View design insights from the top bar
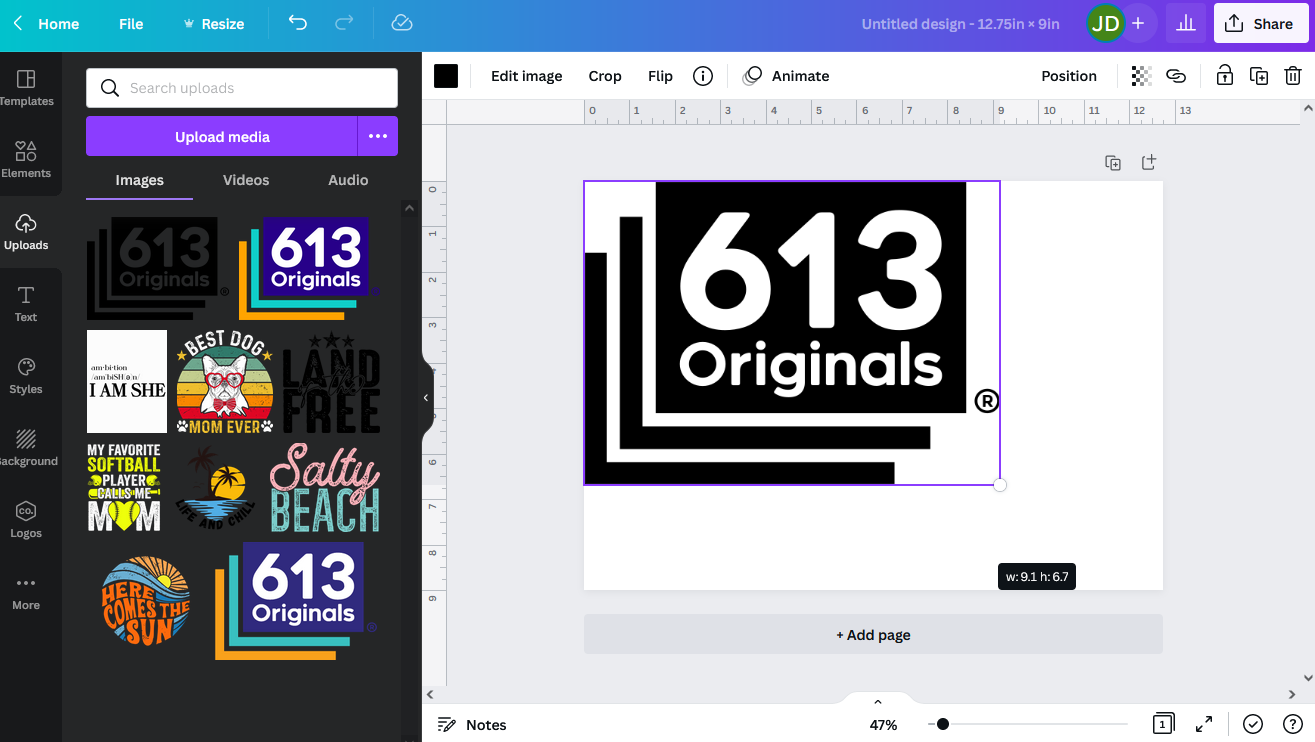The image size is (1315, 742). point(1186,23)
